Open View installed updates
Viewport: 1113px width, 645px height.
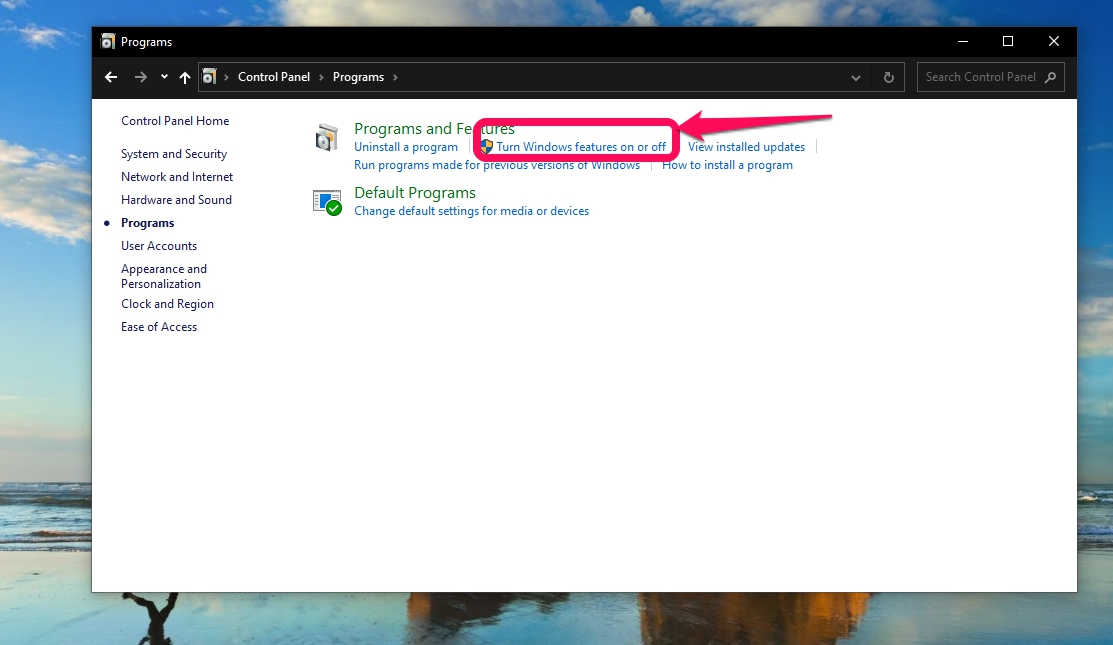746,147
